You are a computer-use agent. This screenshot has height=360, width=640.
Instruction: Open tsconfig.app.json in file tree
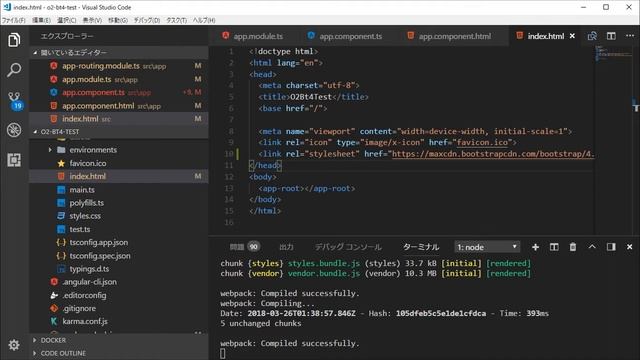(x=118, y=242)
